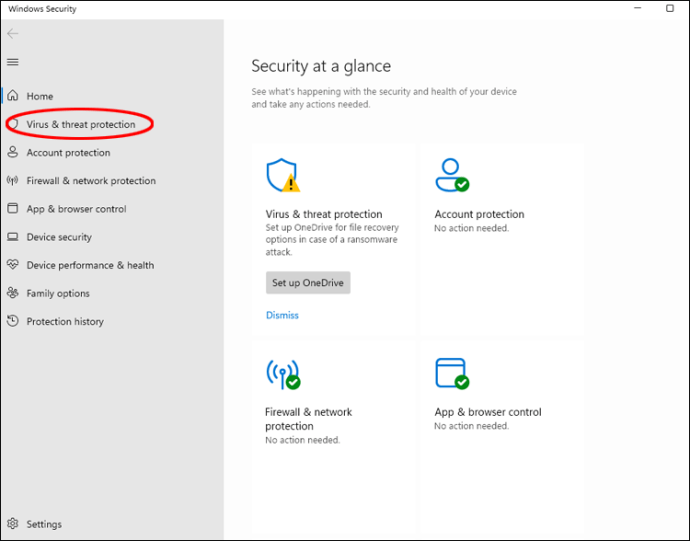Click the Home house icon
The image size is (690, 541).
click(13, 96)
